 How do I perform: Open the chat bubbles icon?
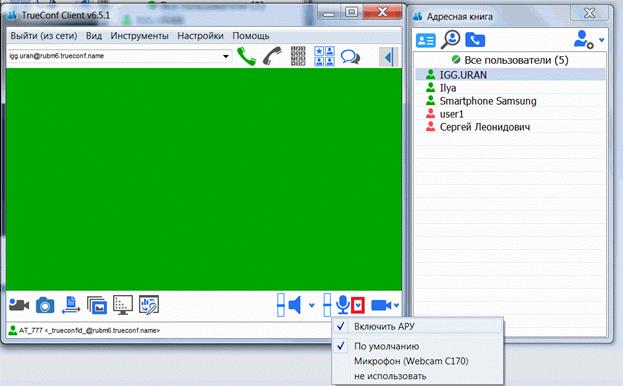pos(350,57)
